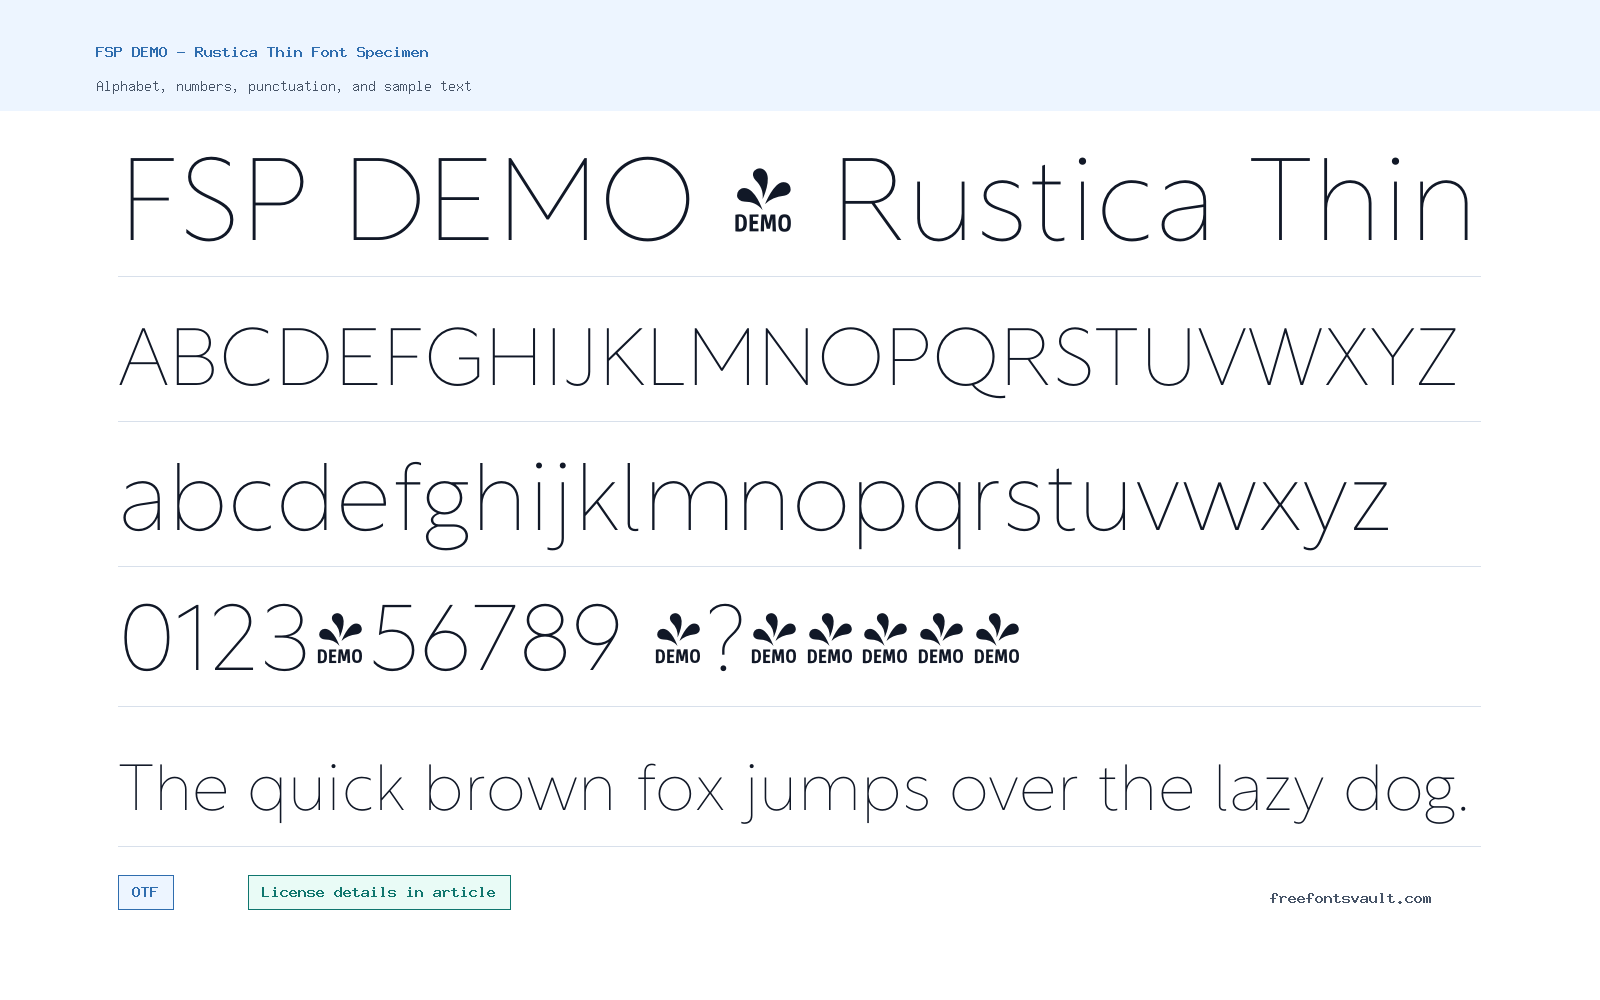
Task: Click the digits '56789' in the numbers row
Action: point(496,637)
